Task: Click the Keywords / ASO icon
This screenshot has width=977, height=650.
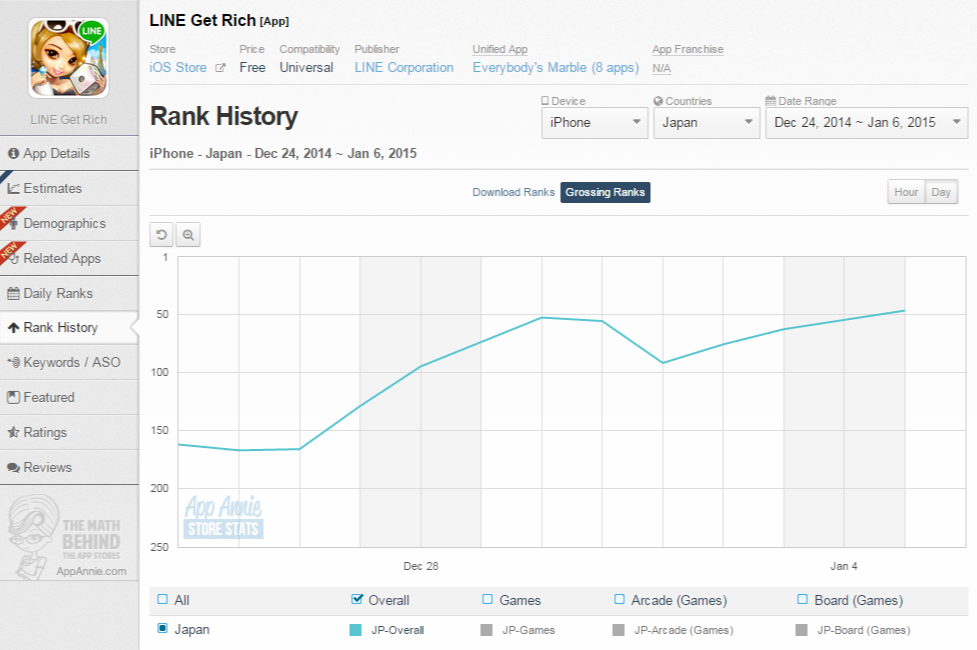Action: (13, 362)
